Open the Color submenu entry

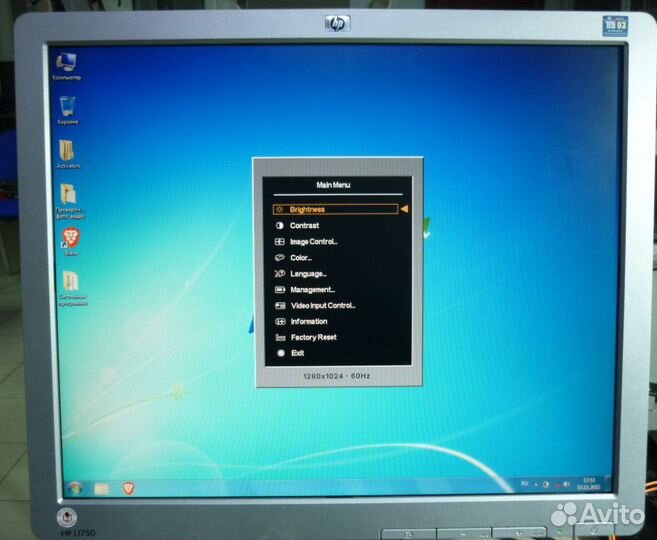point(301,258)
